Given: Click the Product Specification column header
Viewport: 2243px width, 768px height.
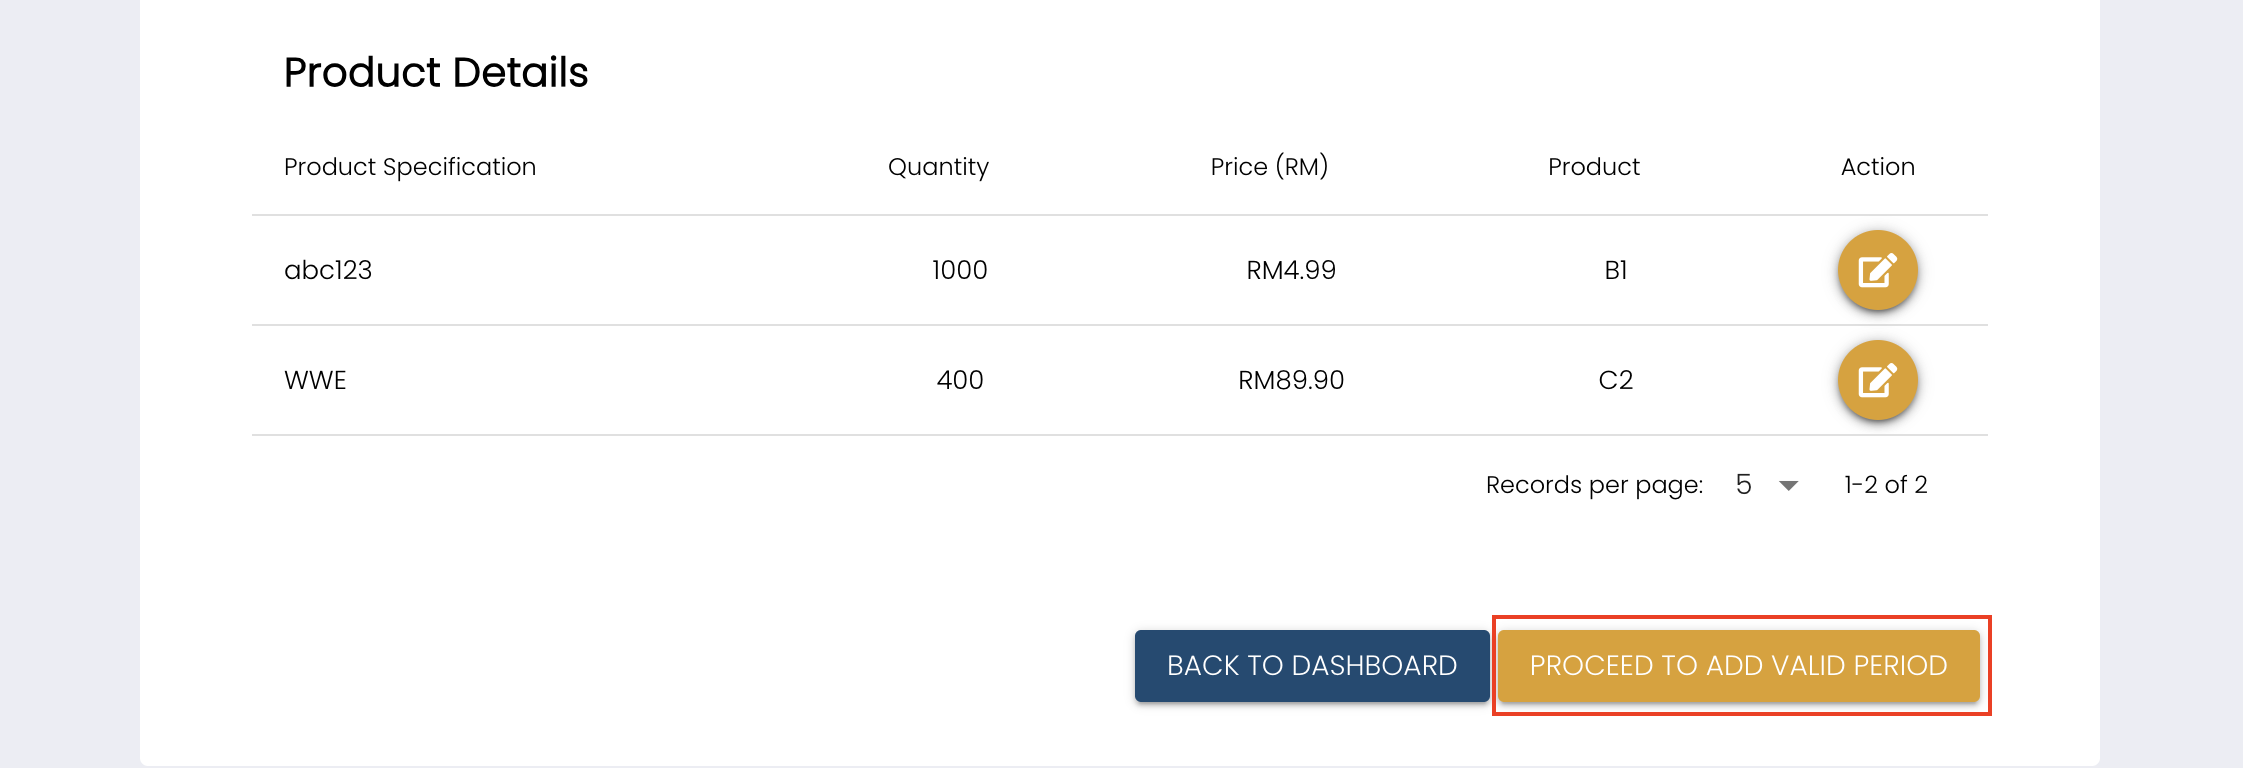Looking at the screenshot, I should coord(410,167).
